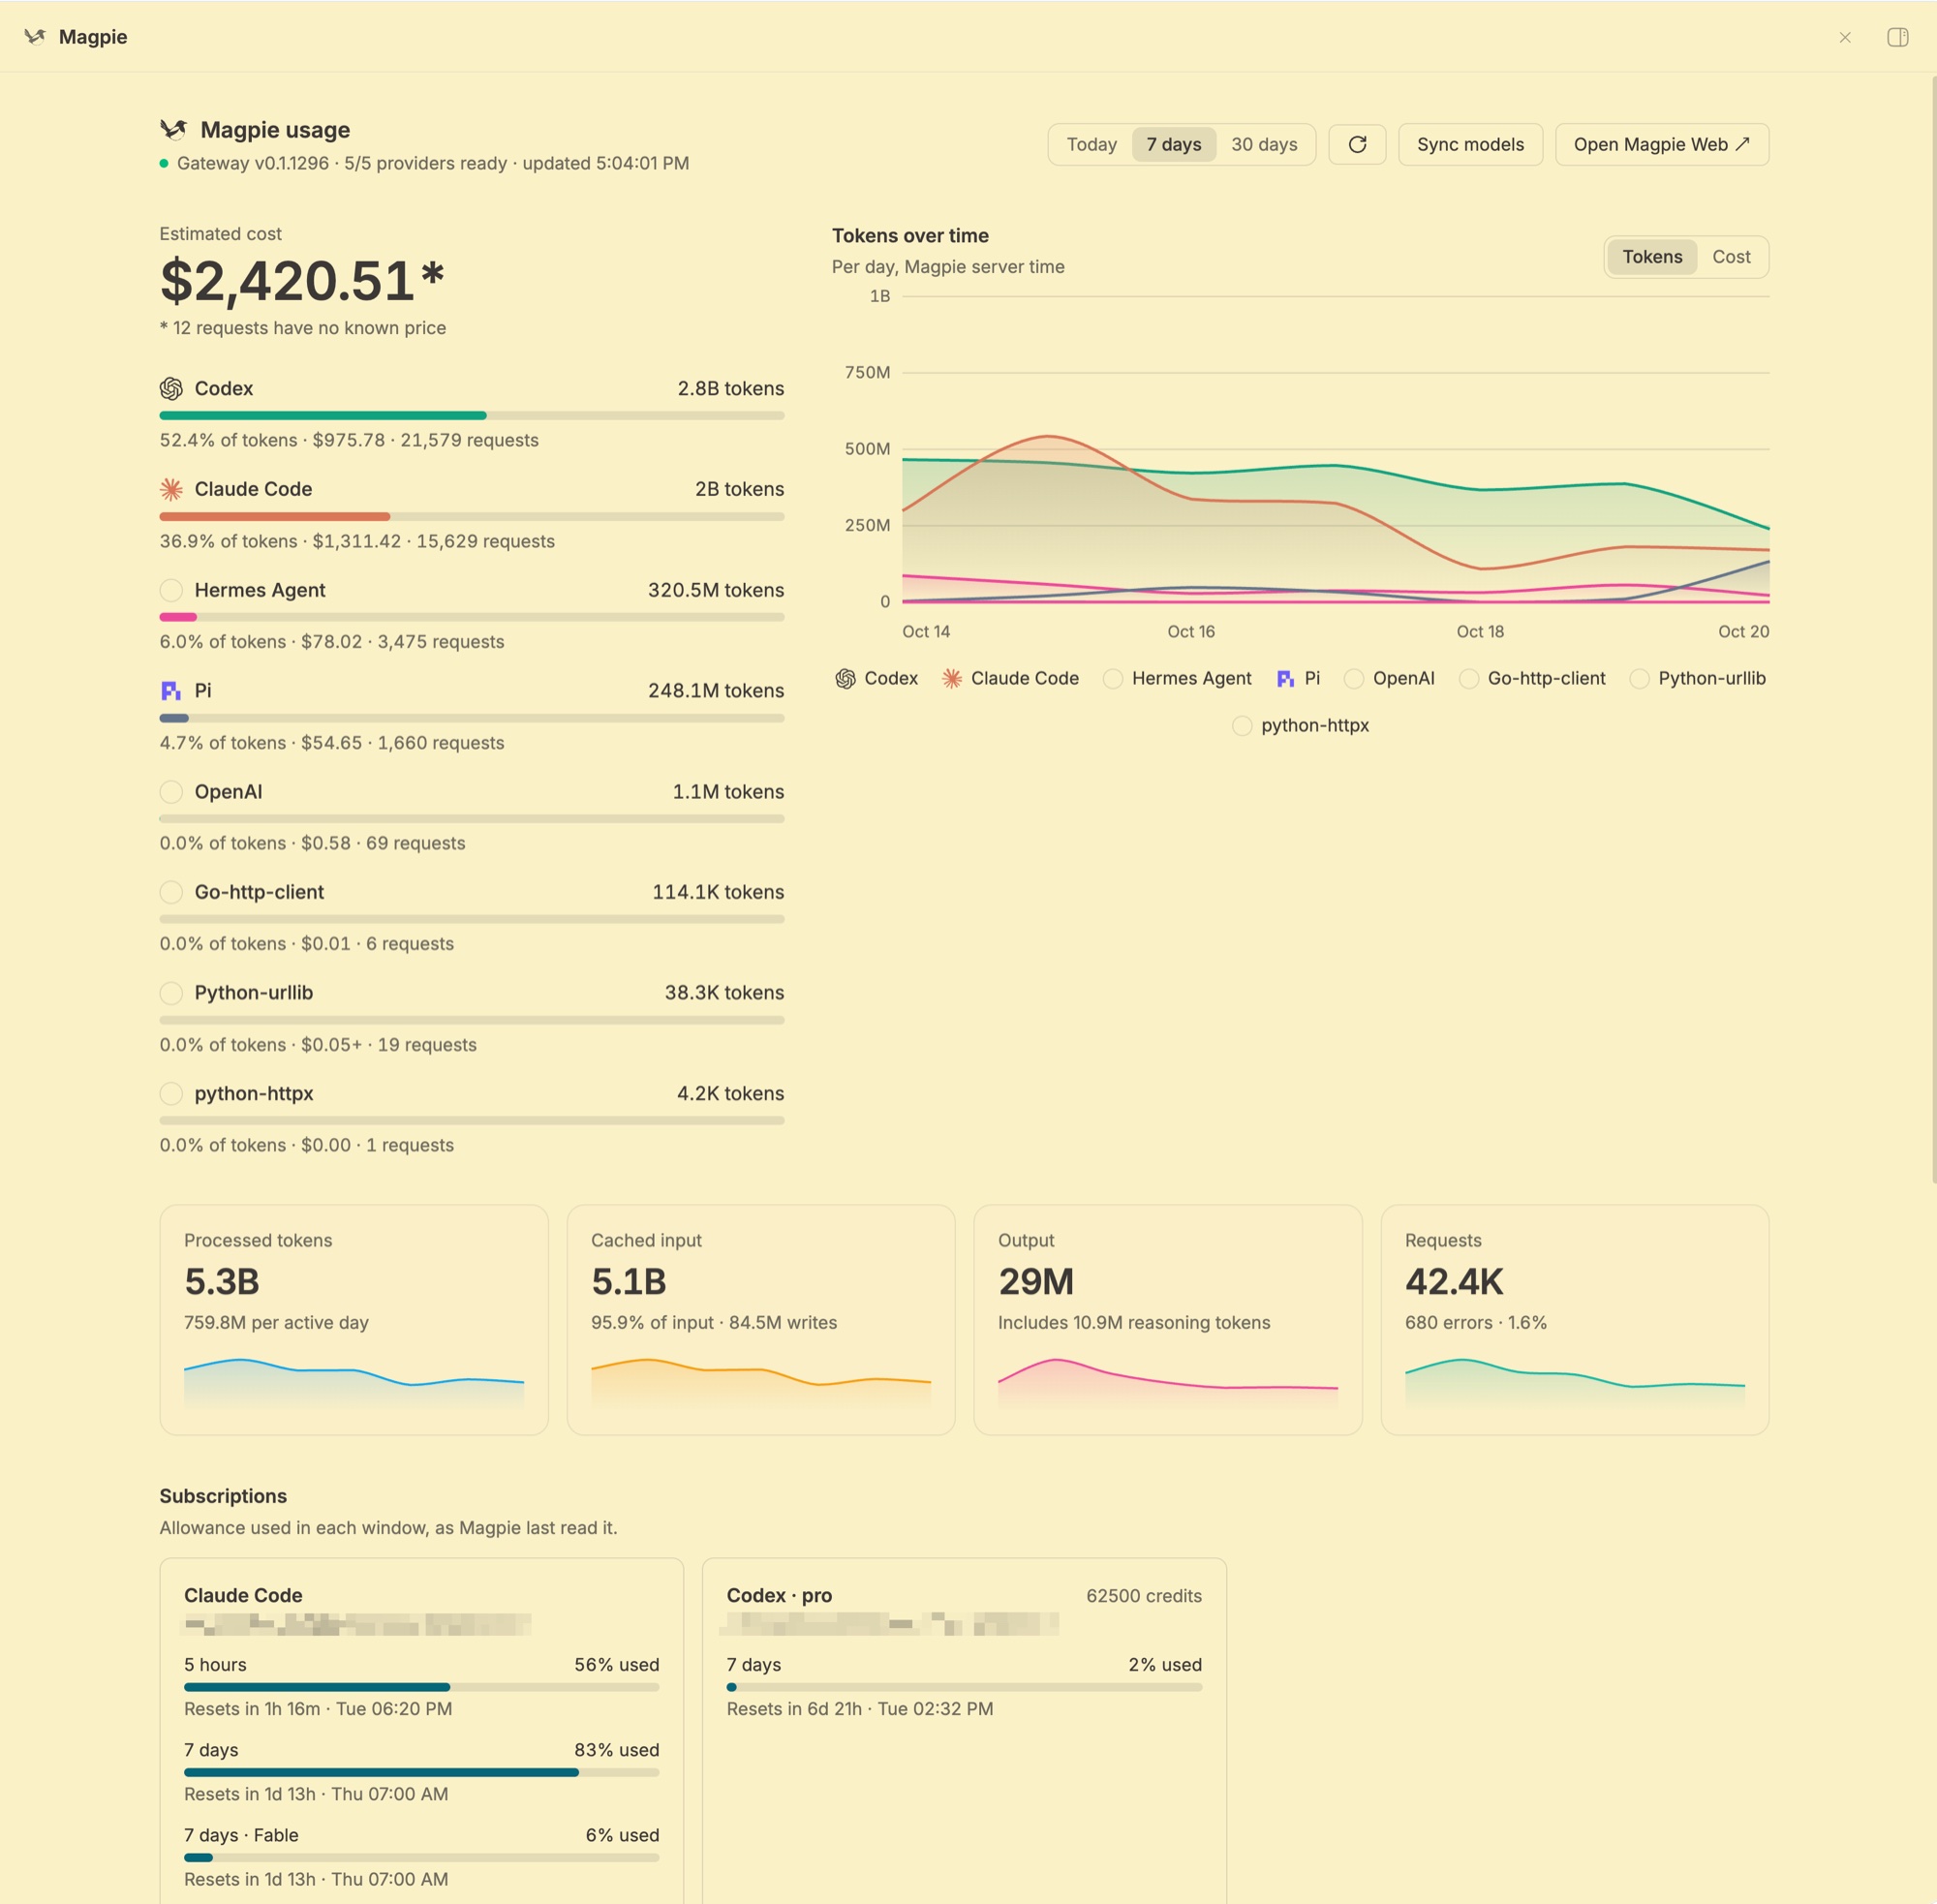This screenshot has height=1904, width=1937.
Task: Toggle Hermes Agent series in chart legend
Action: [1177, 679]
